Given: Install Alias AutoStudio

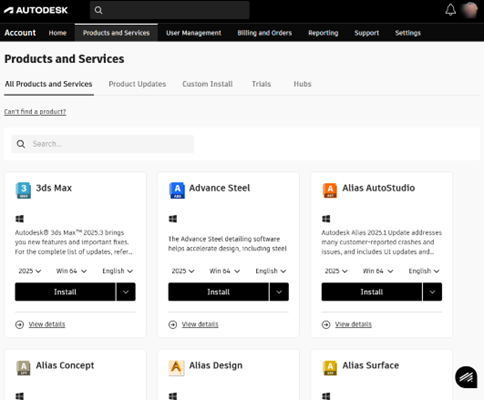Looking at the screenshot, I should tap(372, 292).
